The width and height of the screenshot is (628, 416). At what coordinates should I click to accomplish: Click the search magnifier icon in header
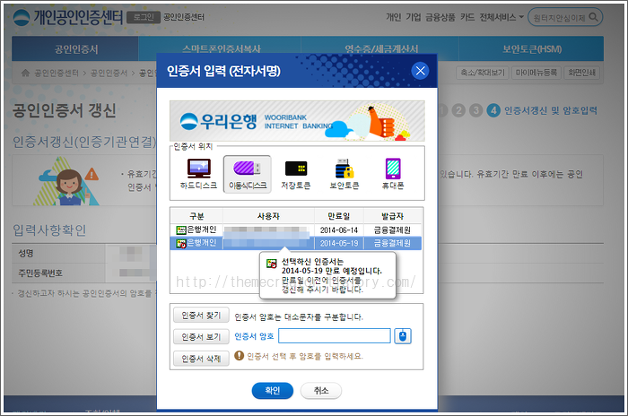pyautogui.click(x=593, y=17)
